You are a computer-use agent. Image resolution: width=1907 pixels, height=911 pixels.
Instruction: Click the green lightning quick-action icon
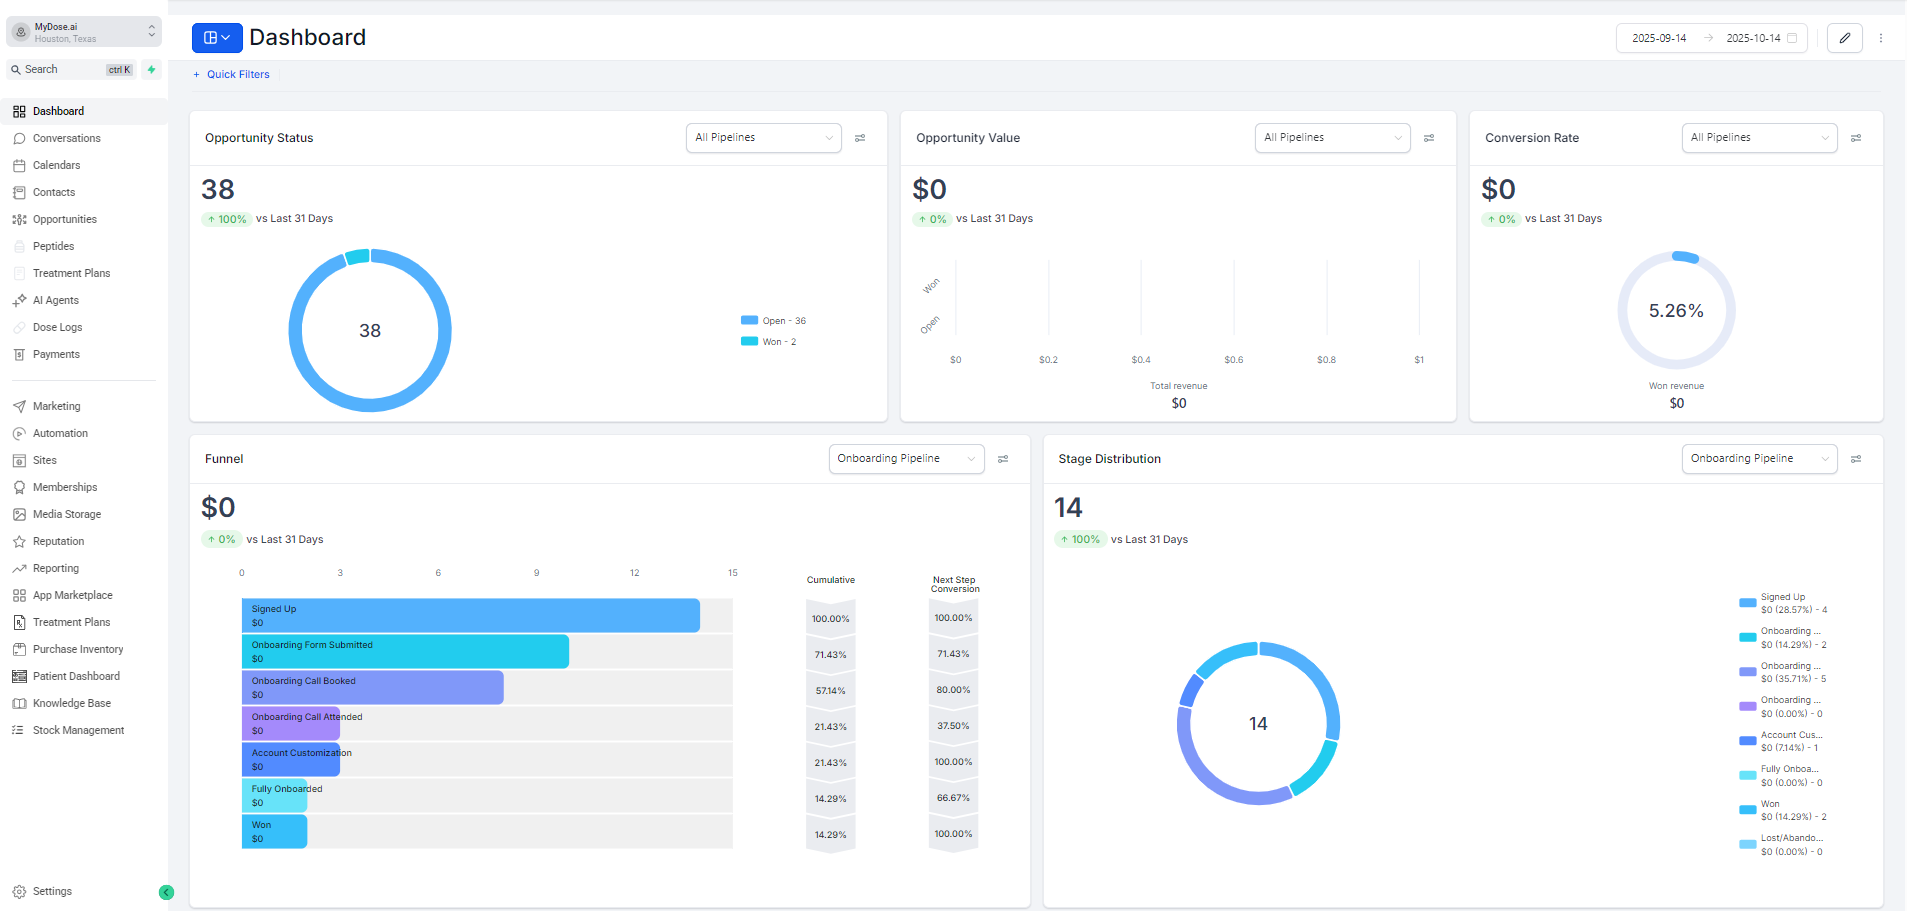151,69
